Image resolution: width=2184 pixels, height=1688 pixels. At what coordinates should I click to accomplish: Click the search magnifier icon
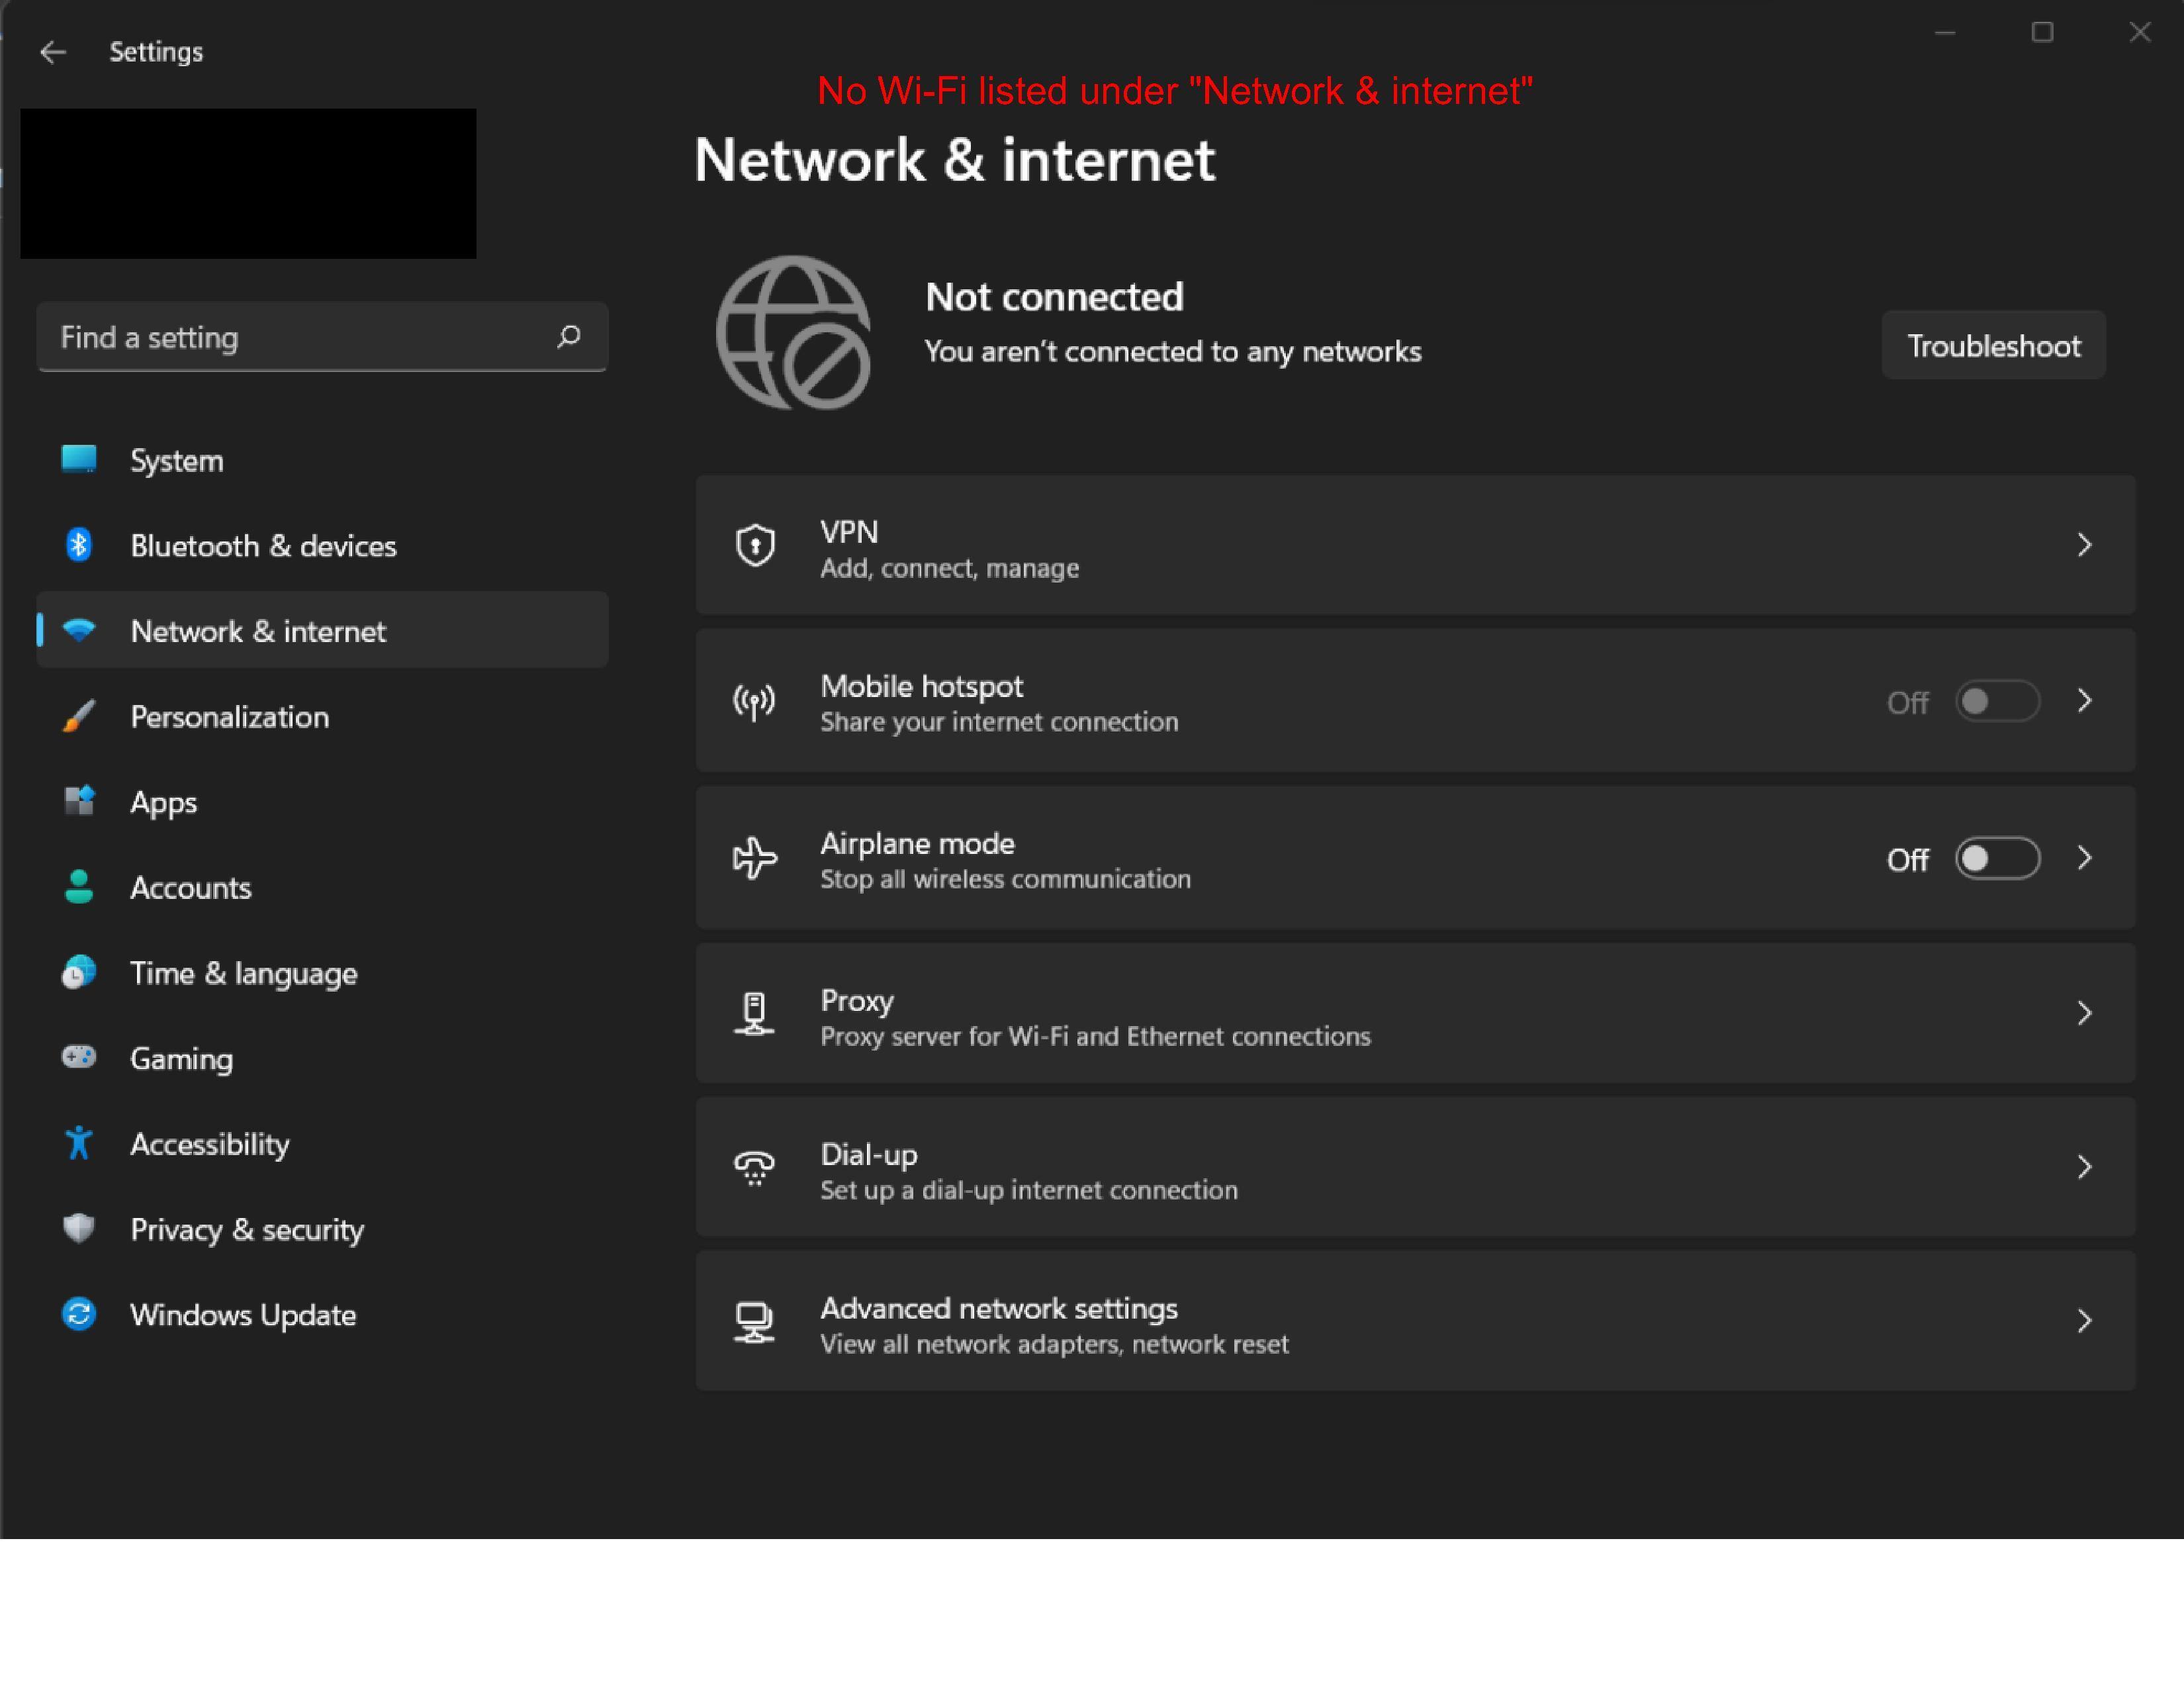click(569, 337)
